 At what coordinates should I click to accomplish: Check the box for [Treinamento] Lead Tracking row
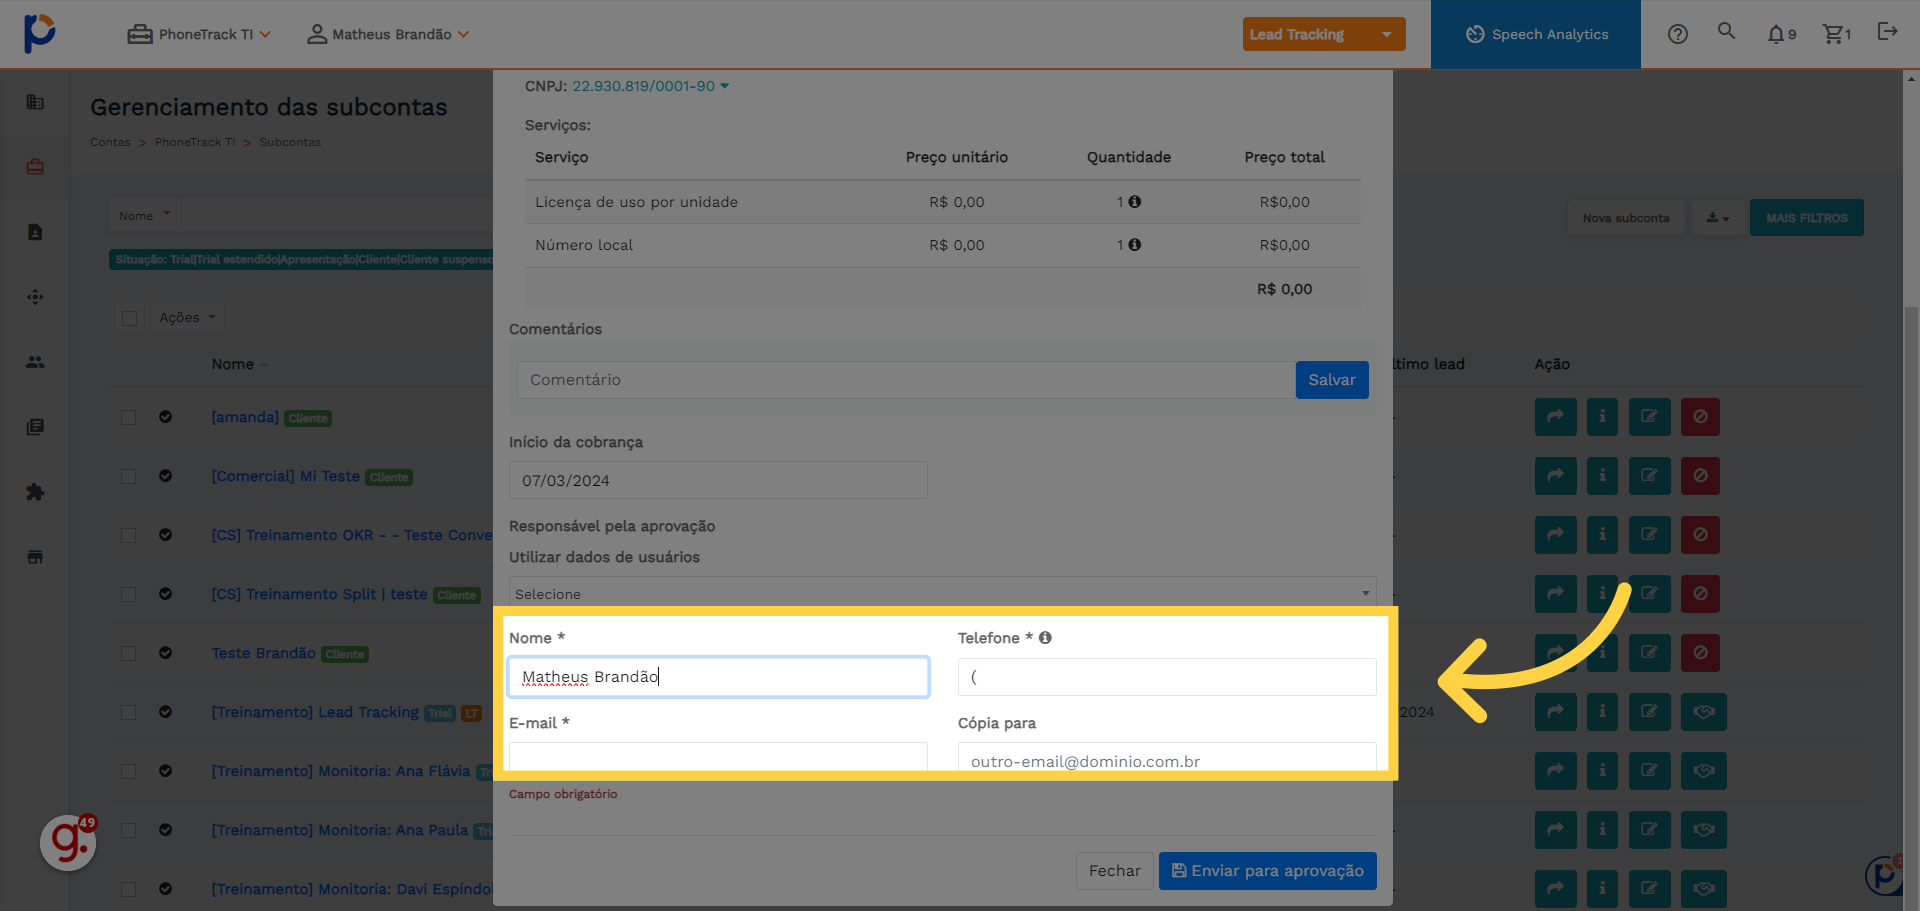128,712
